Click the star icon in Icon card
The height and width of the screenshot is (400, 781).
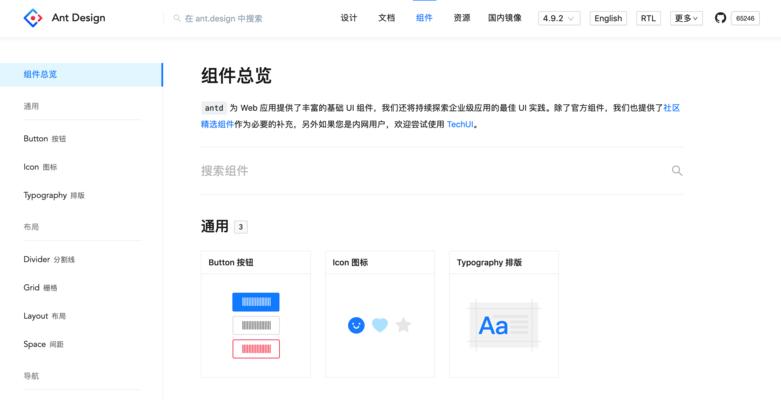coord(403,325)
